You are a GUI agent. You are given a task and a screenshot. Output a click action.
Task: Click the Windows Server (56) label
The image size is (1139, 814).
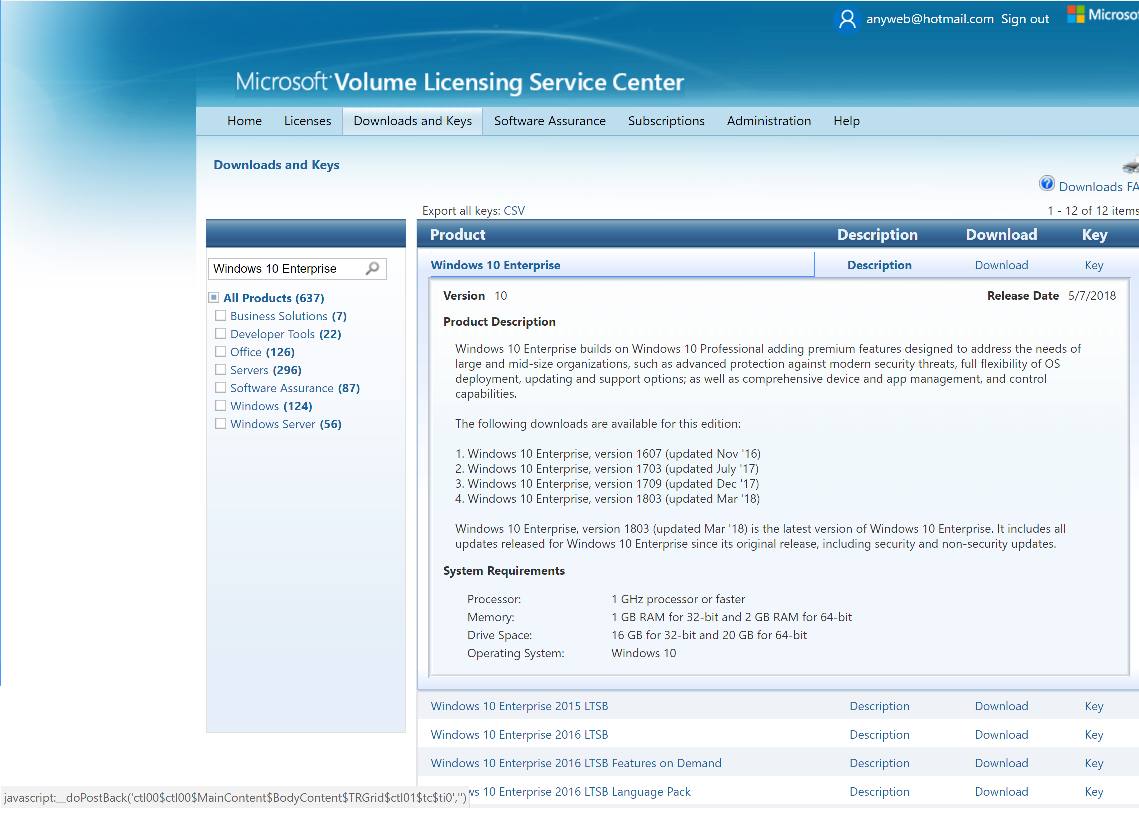pos(285,423)
